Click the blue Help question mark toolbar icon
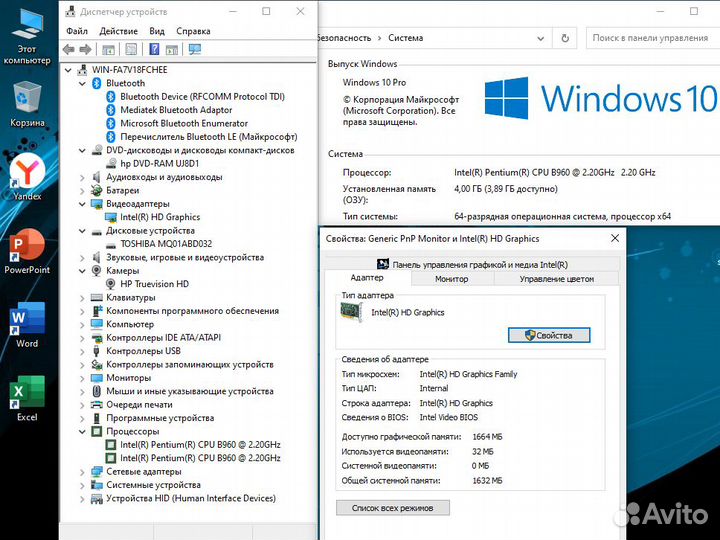 coord(154,50)
